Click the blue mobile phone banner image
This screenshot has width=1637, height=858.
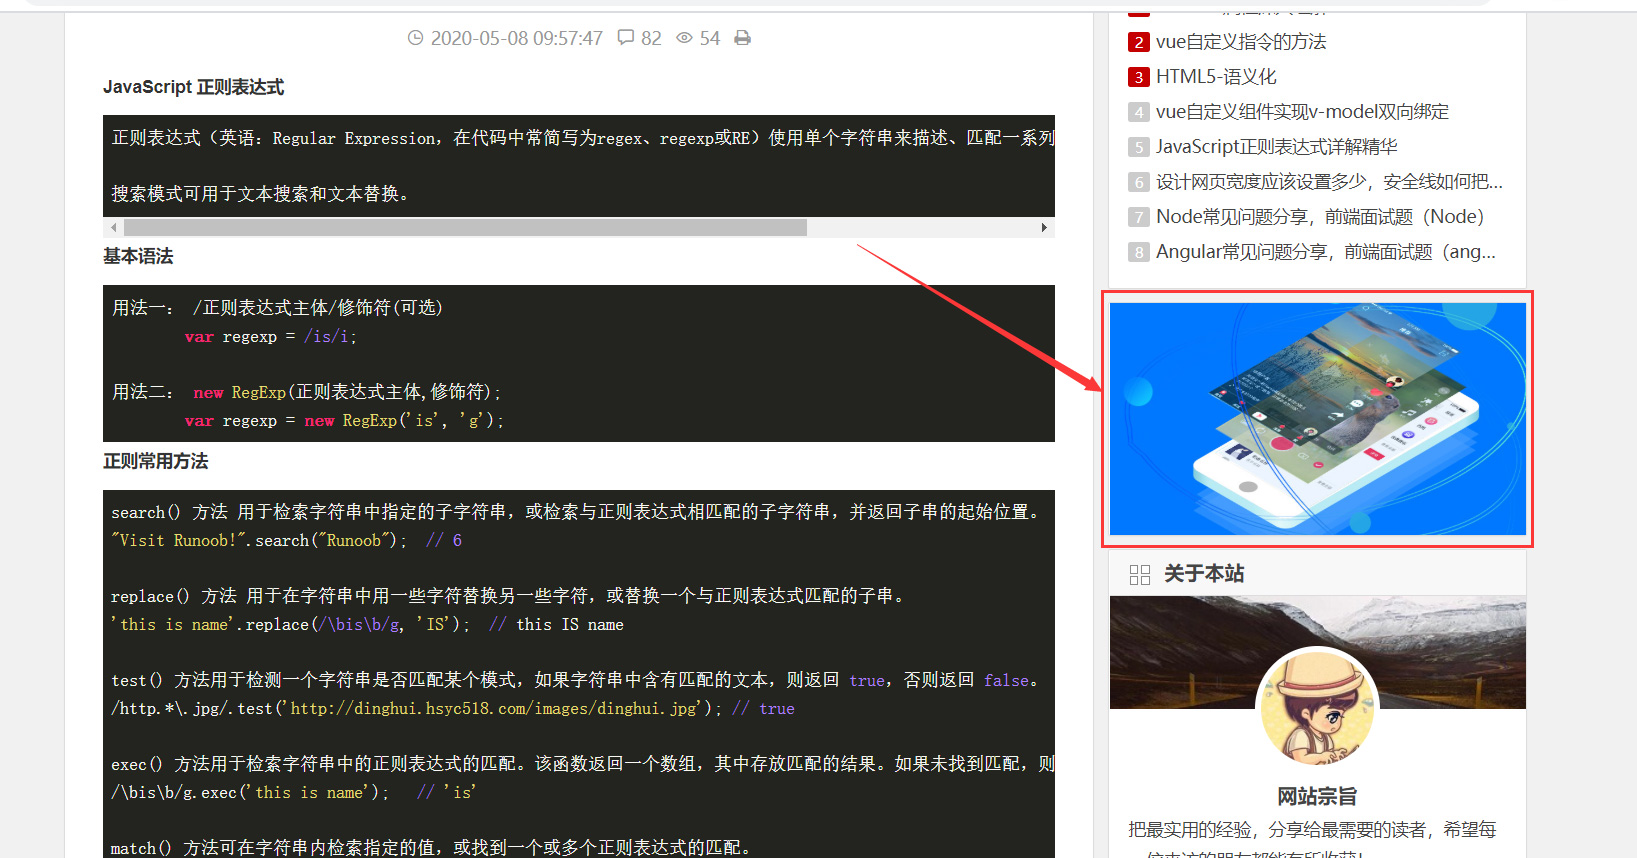[1317, 419]
